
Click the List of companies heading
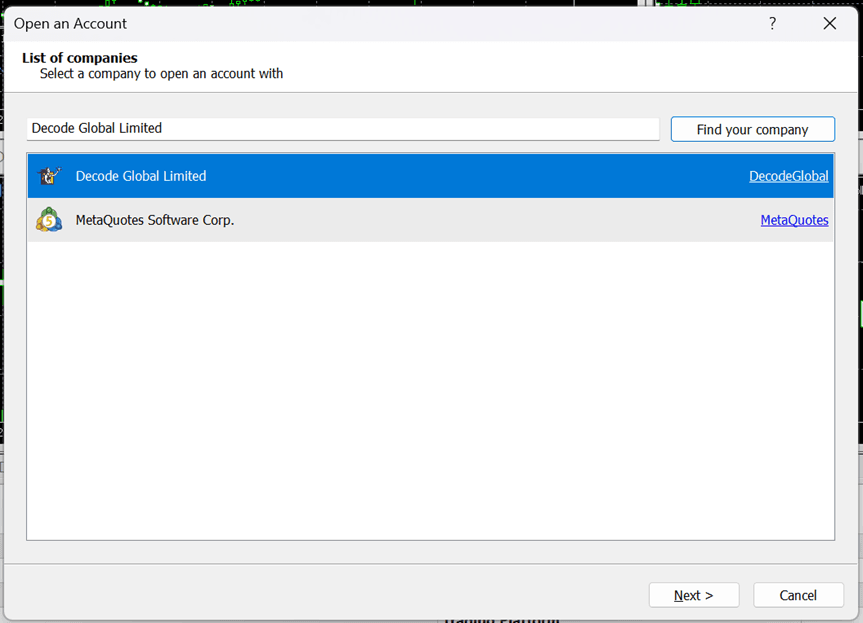[x=80, y=58]
